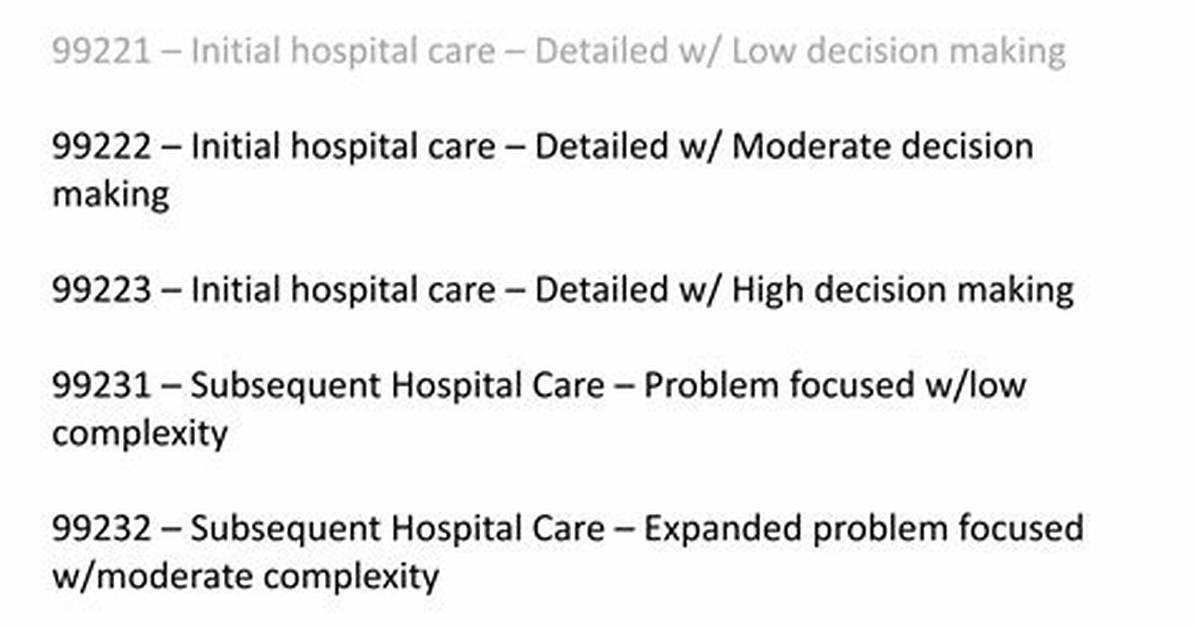Select 'Initial hospital care' in the 99222 line
Screen dimensions: 1196x628
(342, 147)
